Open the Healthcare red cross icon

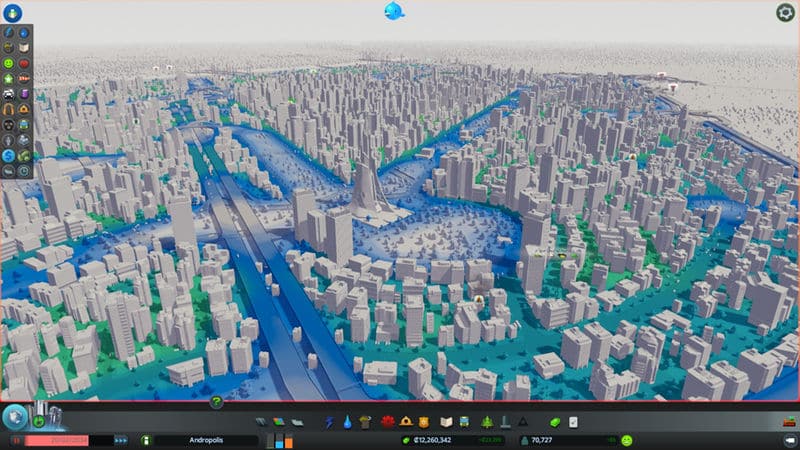click(x=386, y=423)
